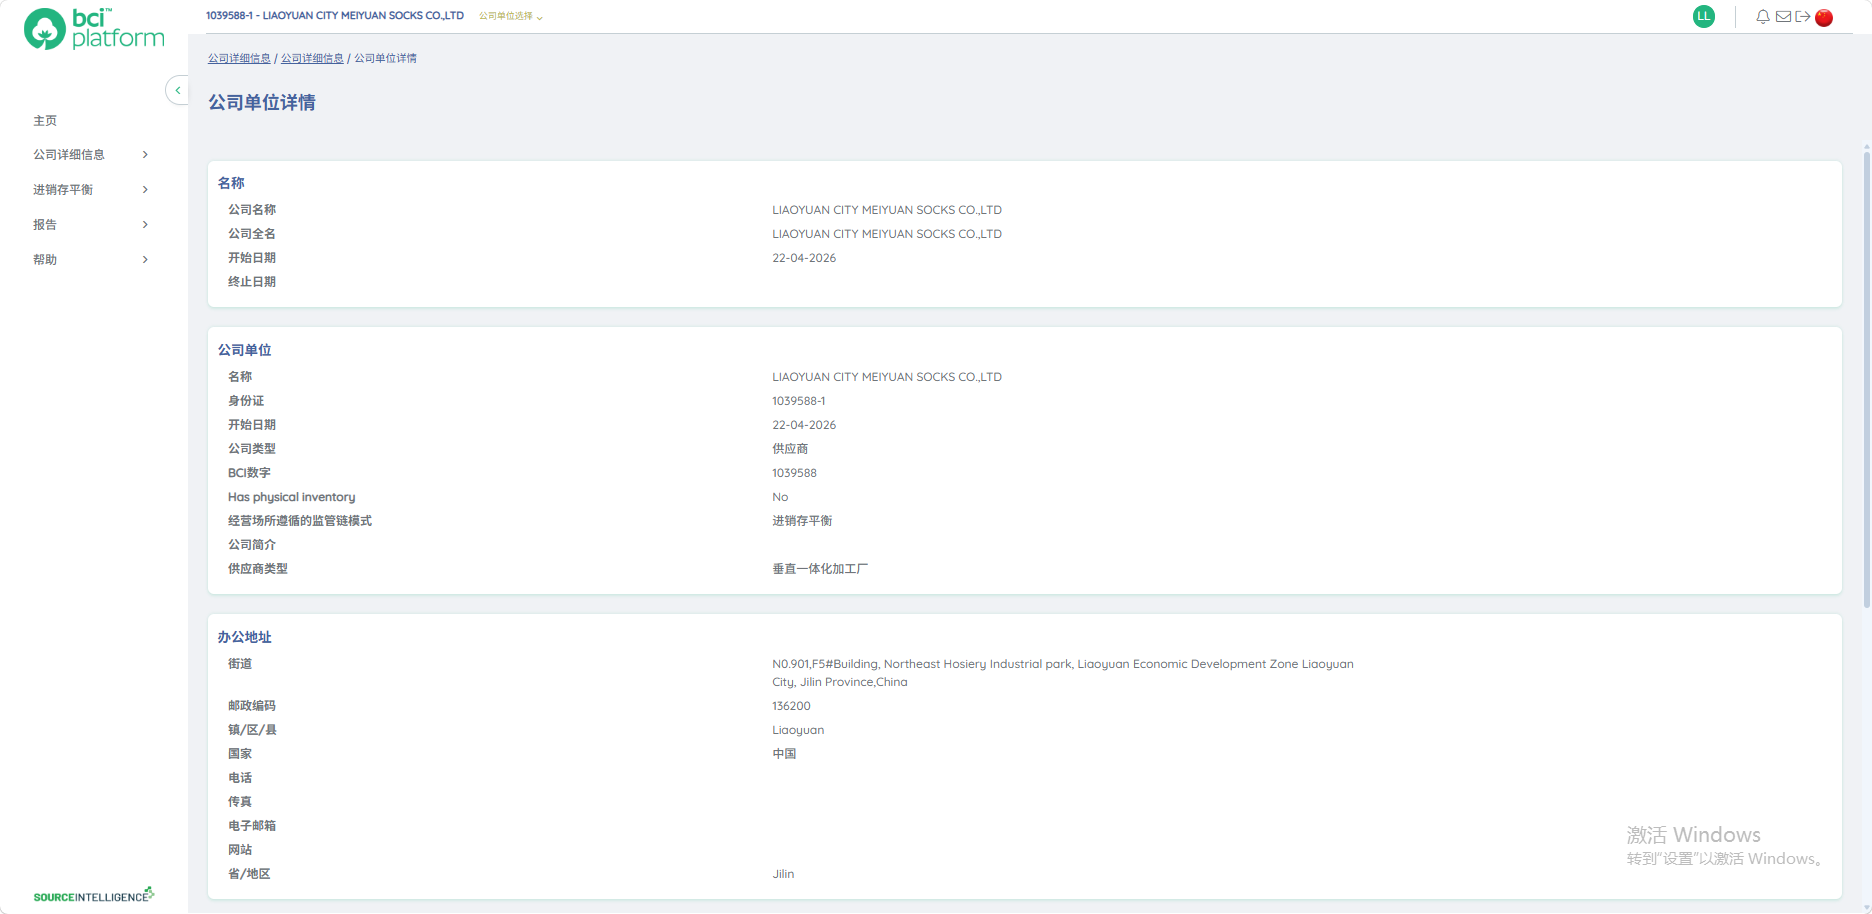The width and height of the screenshot is (1872, 914).
Task: Select 进销存平衡 in the sidebar
Action: (63, 189)
